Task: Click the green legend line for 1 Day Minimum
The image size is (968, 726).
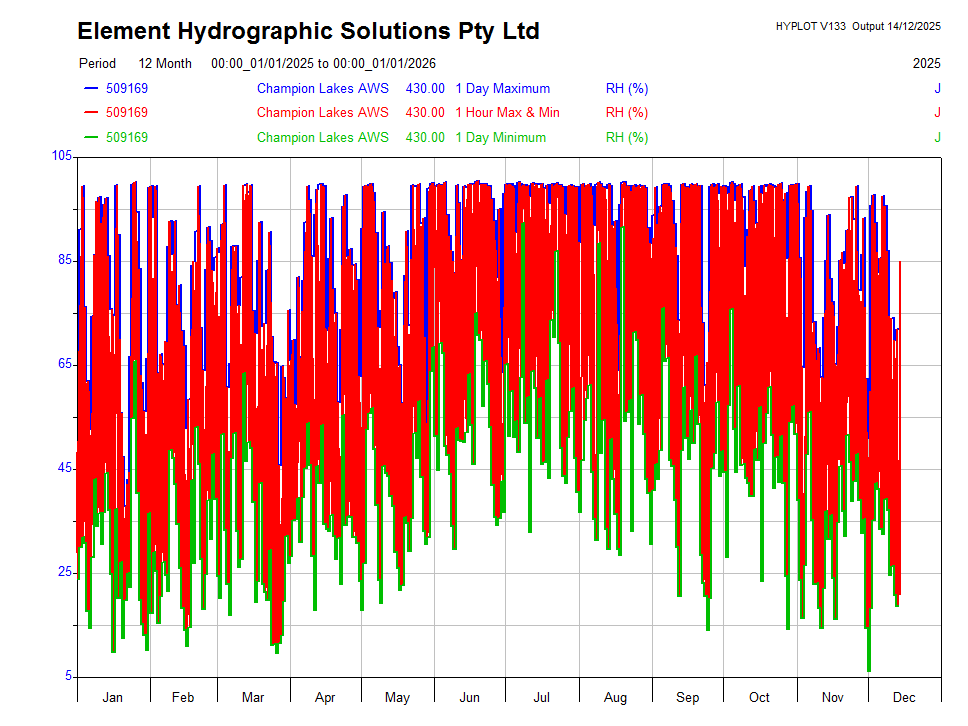Action: point(92,138)
